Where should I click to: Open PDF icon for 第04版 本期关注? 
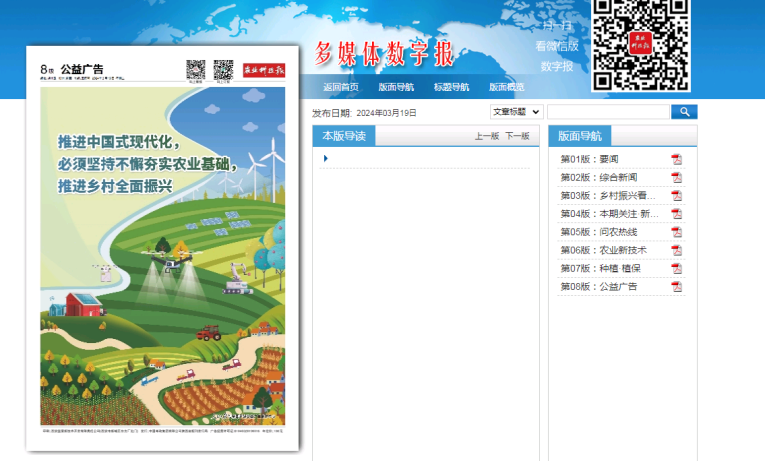click(x=676, y=214)
